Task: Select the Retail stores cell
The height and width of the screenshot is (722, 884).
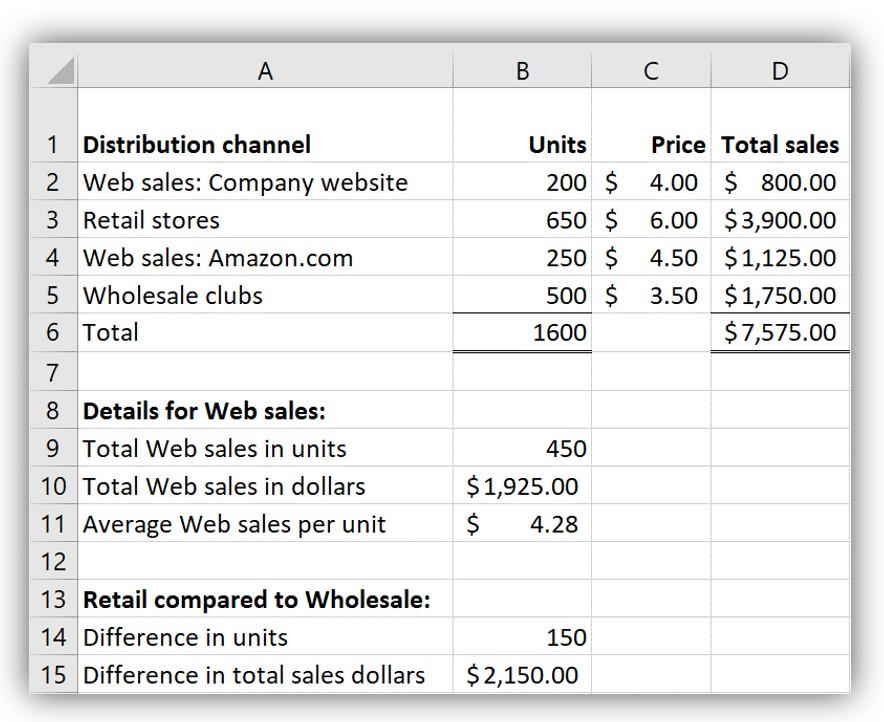Action: point(151,220)
